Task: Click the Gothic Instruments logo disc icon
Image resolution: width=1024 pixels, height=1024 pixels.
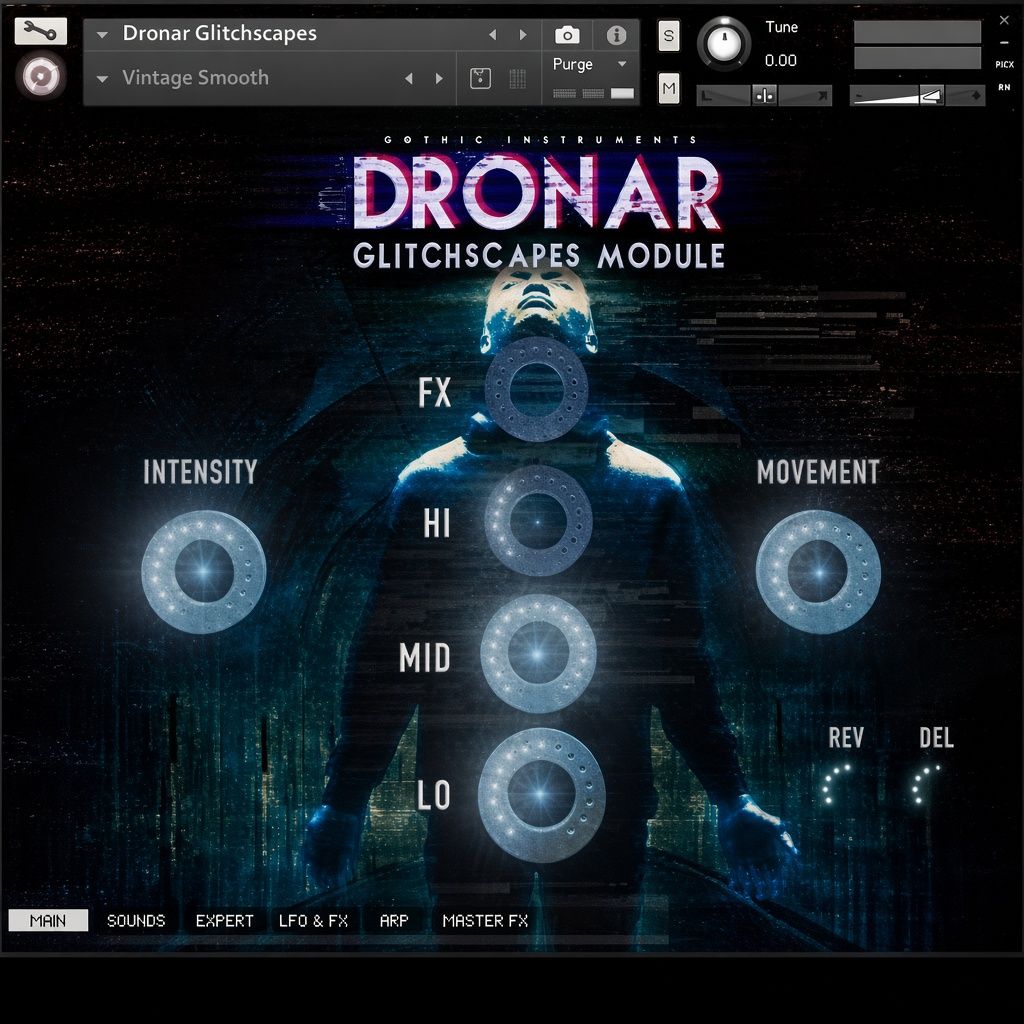Action: pyautogui.click(x=40, y=75)
